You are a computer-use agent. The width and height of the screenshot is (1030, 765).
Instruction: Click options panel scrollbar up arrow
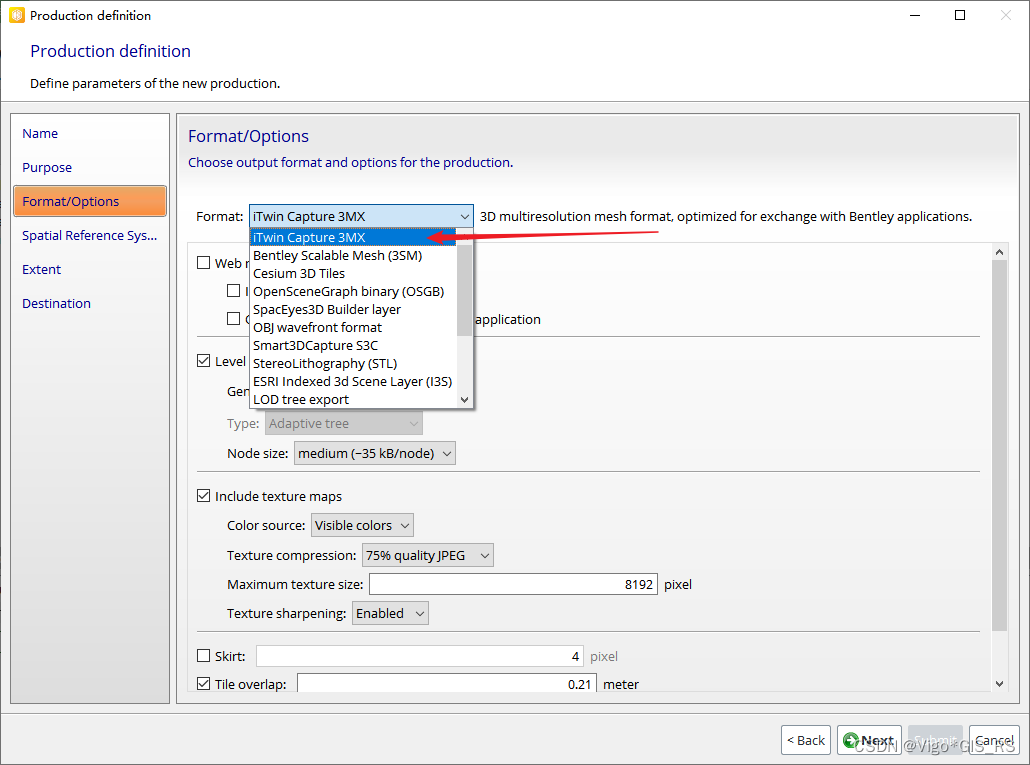tap(999, 252)
